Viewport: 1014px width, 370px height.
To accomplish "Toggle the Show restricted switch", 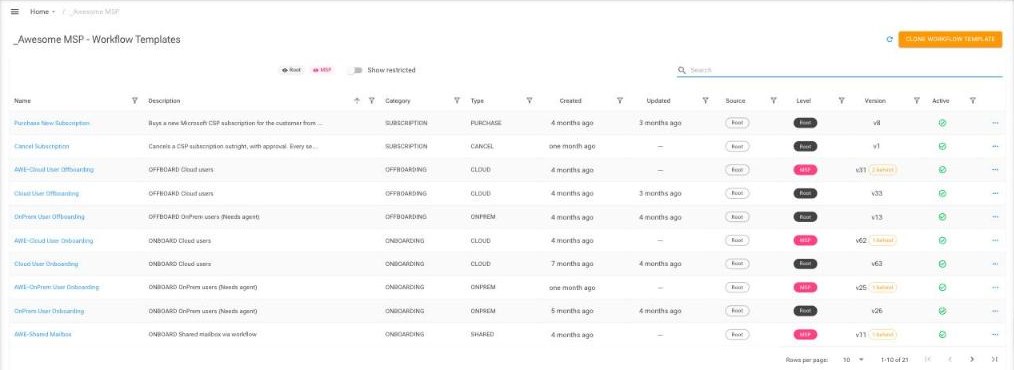I will click(x=354, y=70).
